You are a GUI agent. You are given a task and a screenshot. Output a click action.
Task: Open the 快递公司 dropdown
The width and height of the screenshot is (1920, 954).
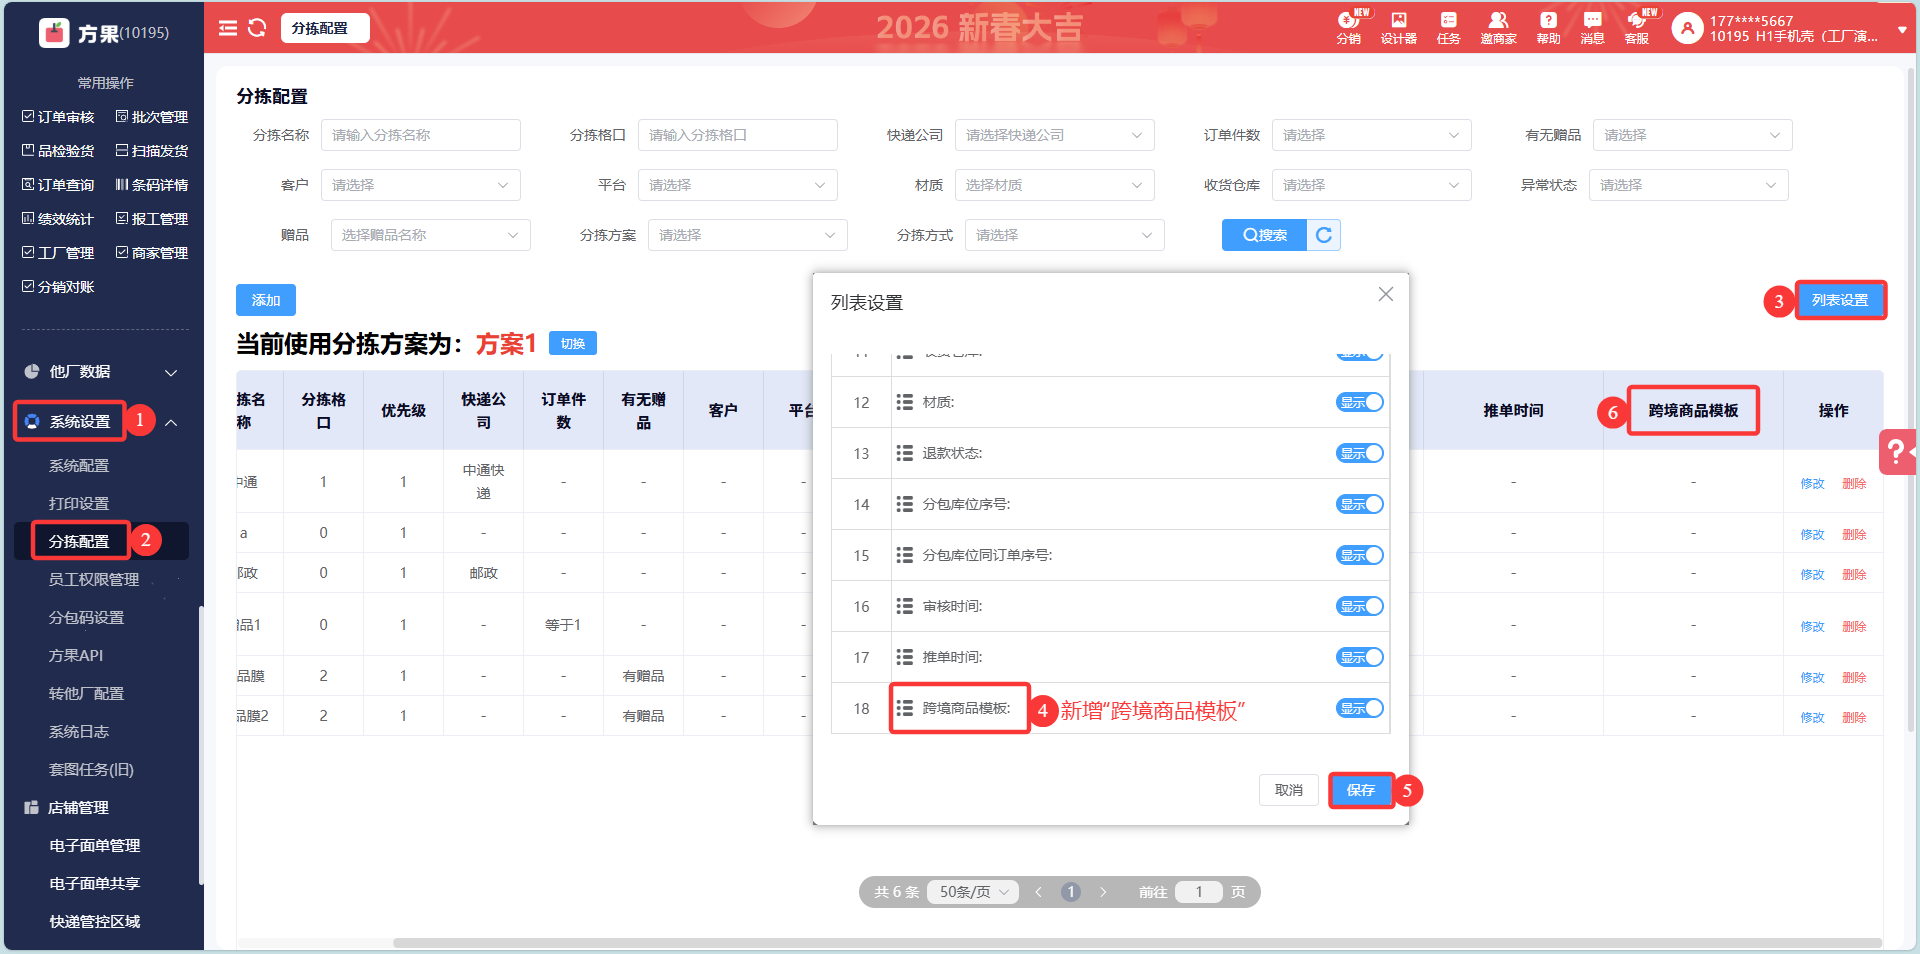[x=1054, y=135]
